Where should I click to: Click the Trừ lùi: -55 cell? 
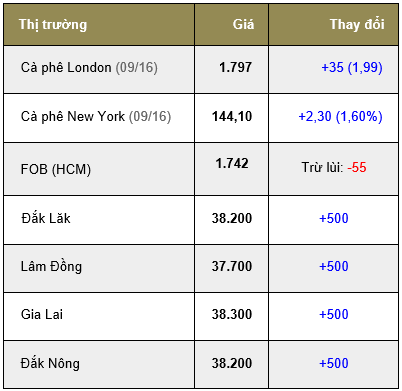(x=333, y=169)
